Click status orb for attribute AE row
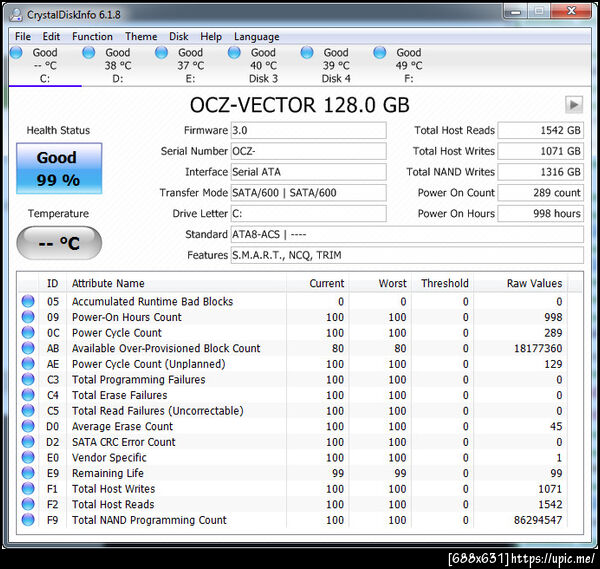The image size is (600, 569). click(28, 364)
